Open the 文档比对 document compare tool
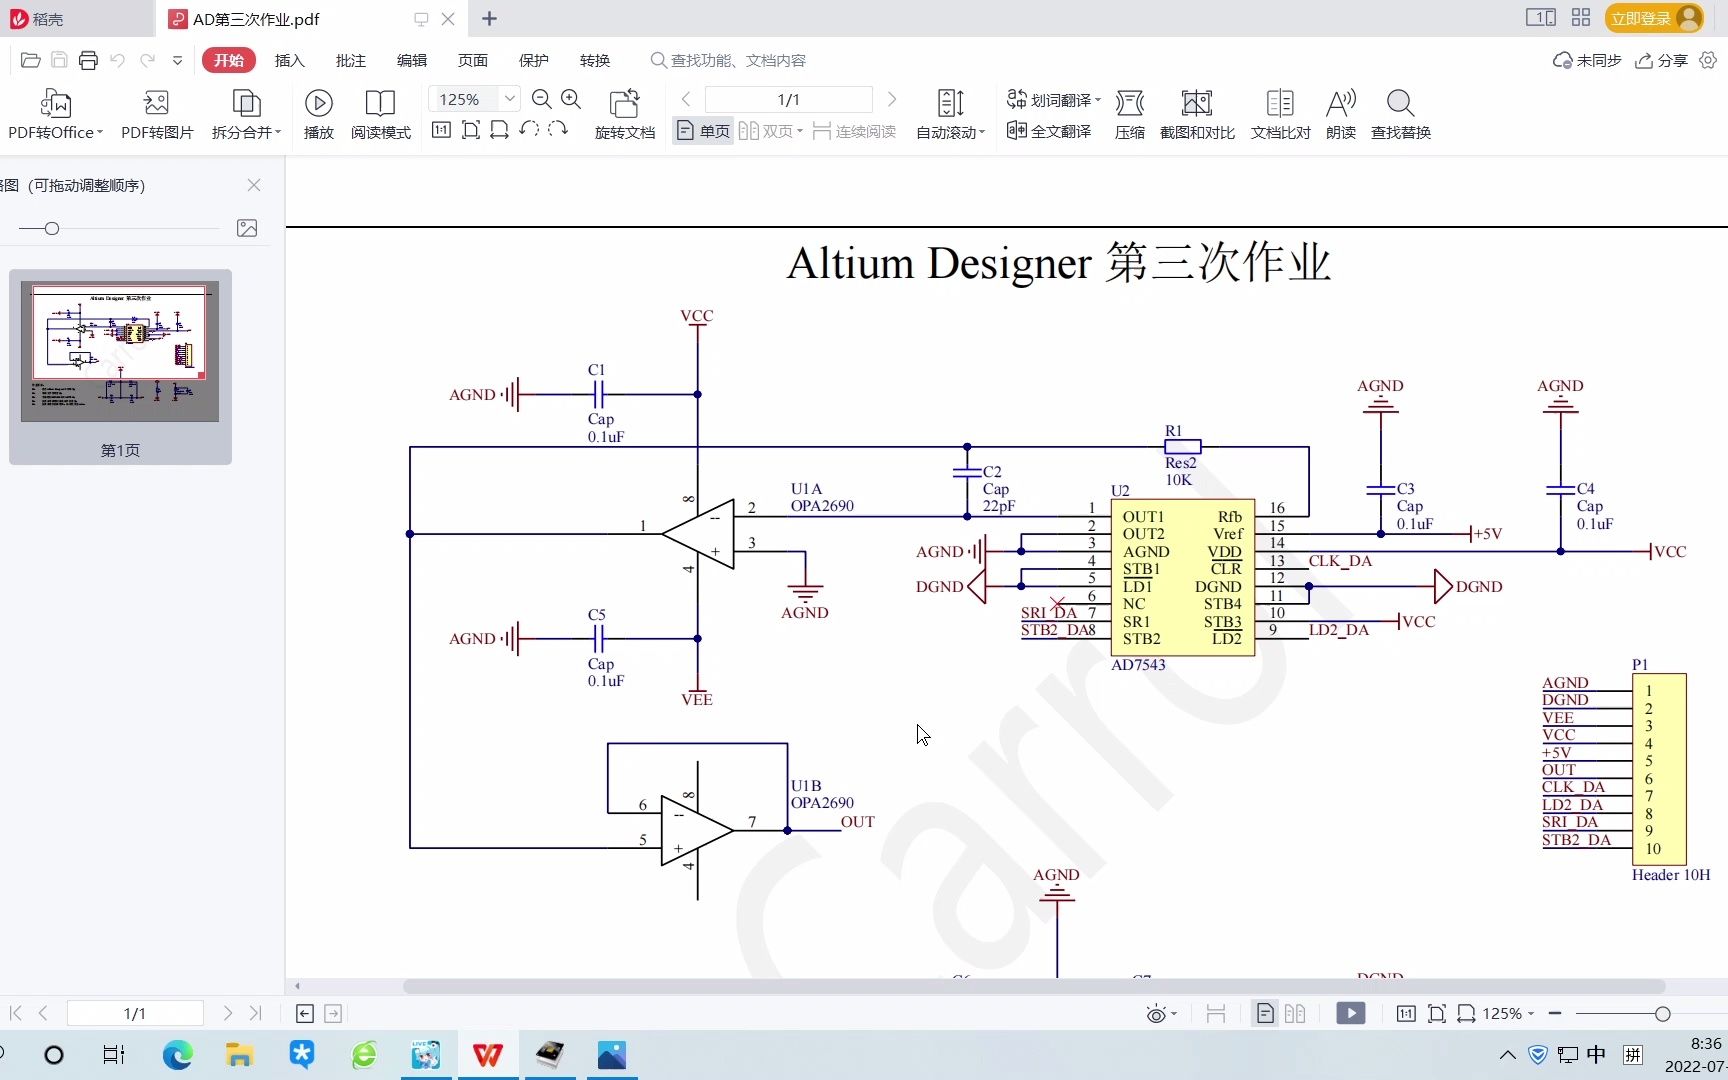The height and width of the screenshot is (1080, 1728). (x=1280, y=114)
